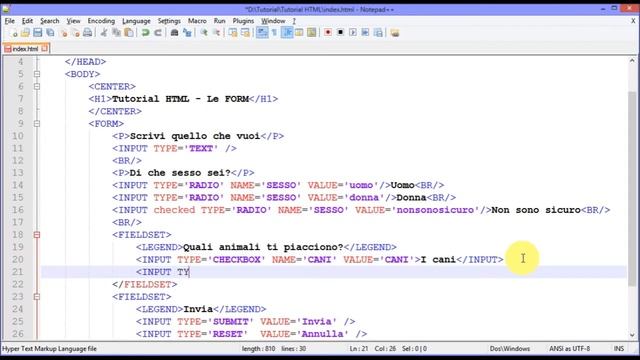Open user-defined language toolbar icon

coord(299,33)
